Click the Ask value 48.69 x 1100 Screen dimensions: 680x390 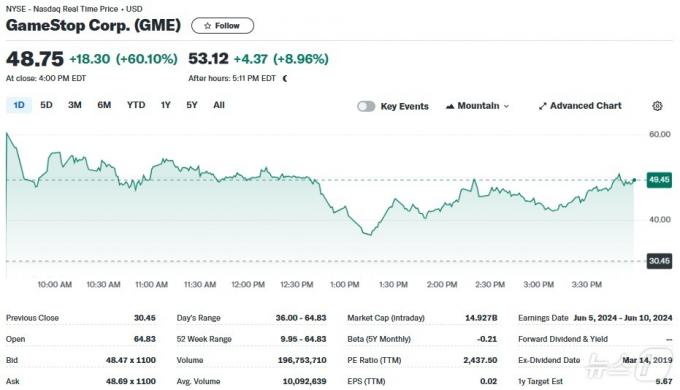(131, 381)
